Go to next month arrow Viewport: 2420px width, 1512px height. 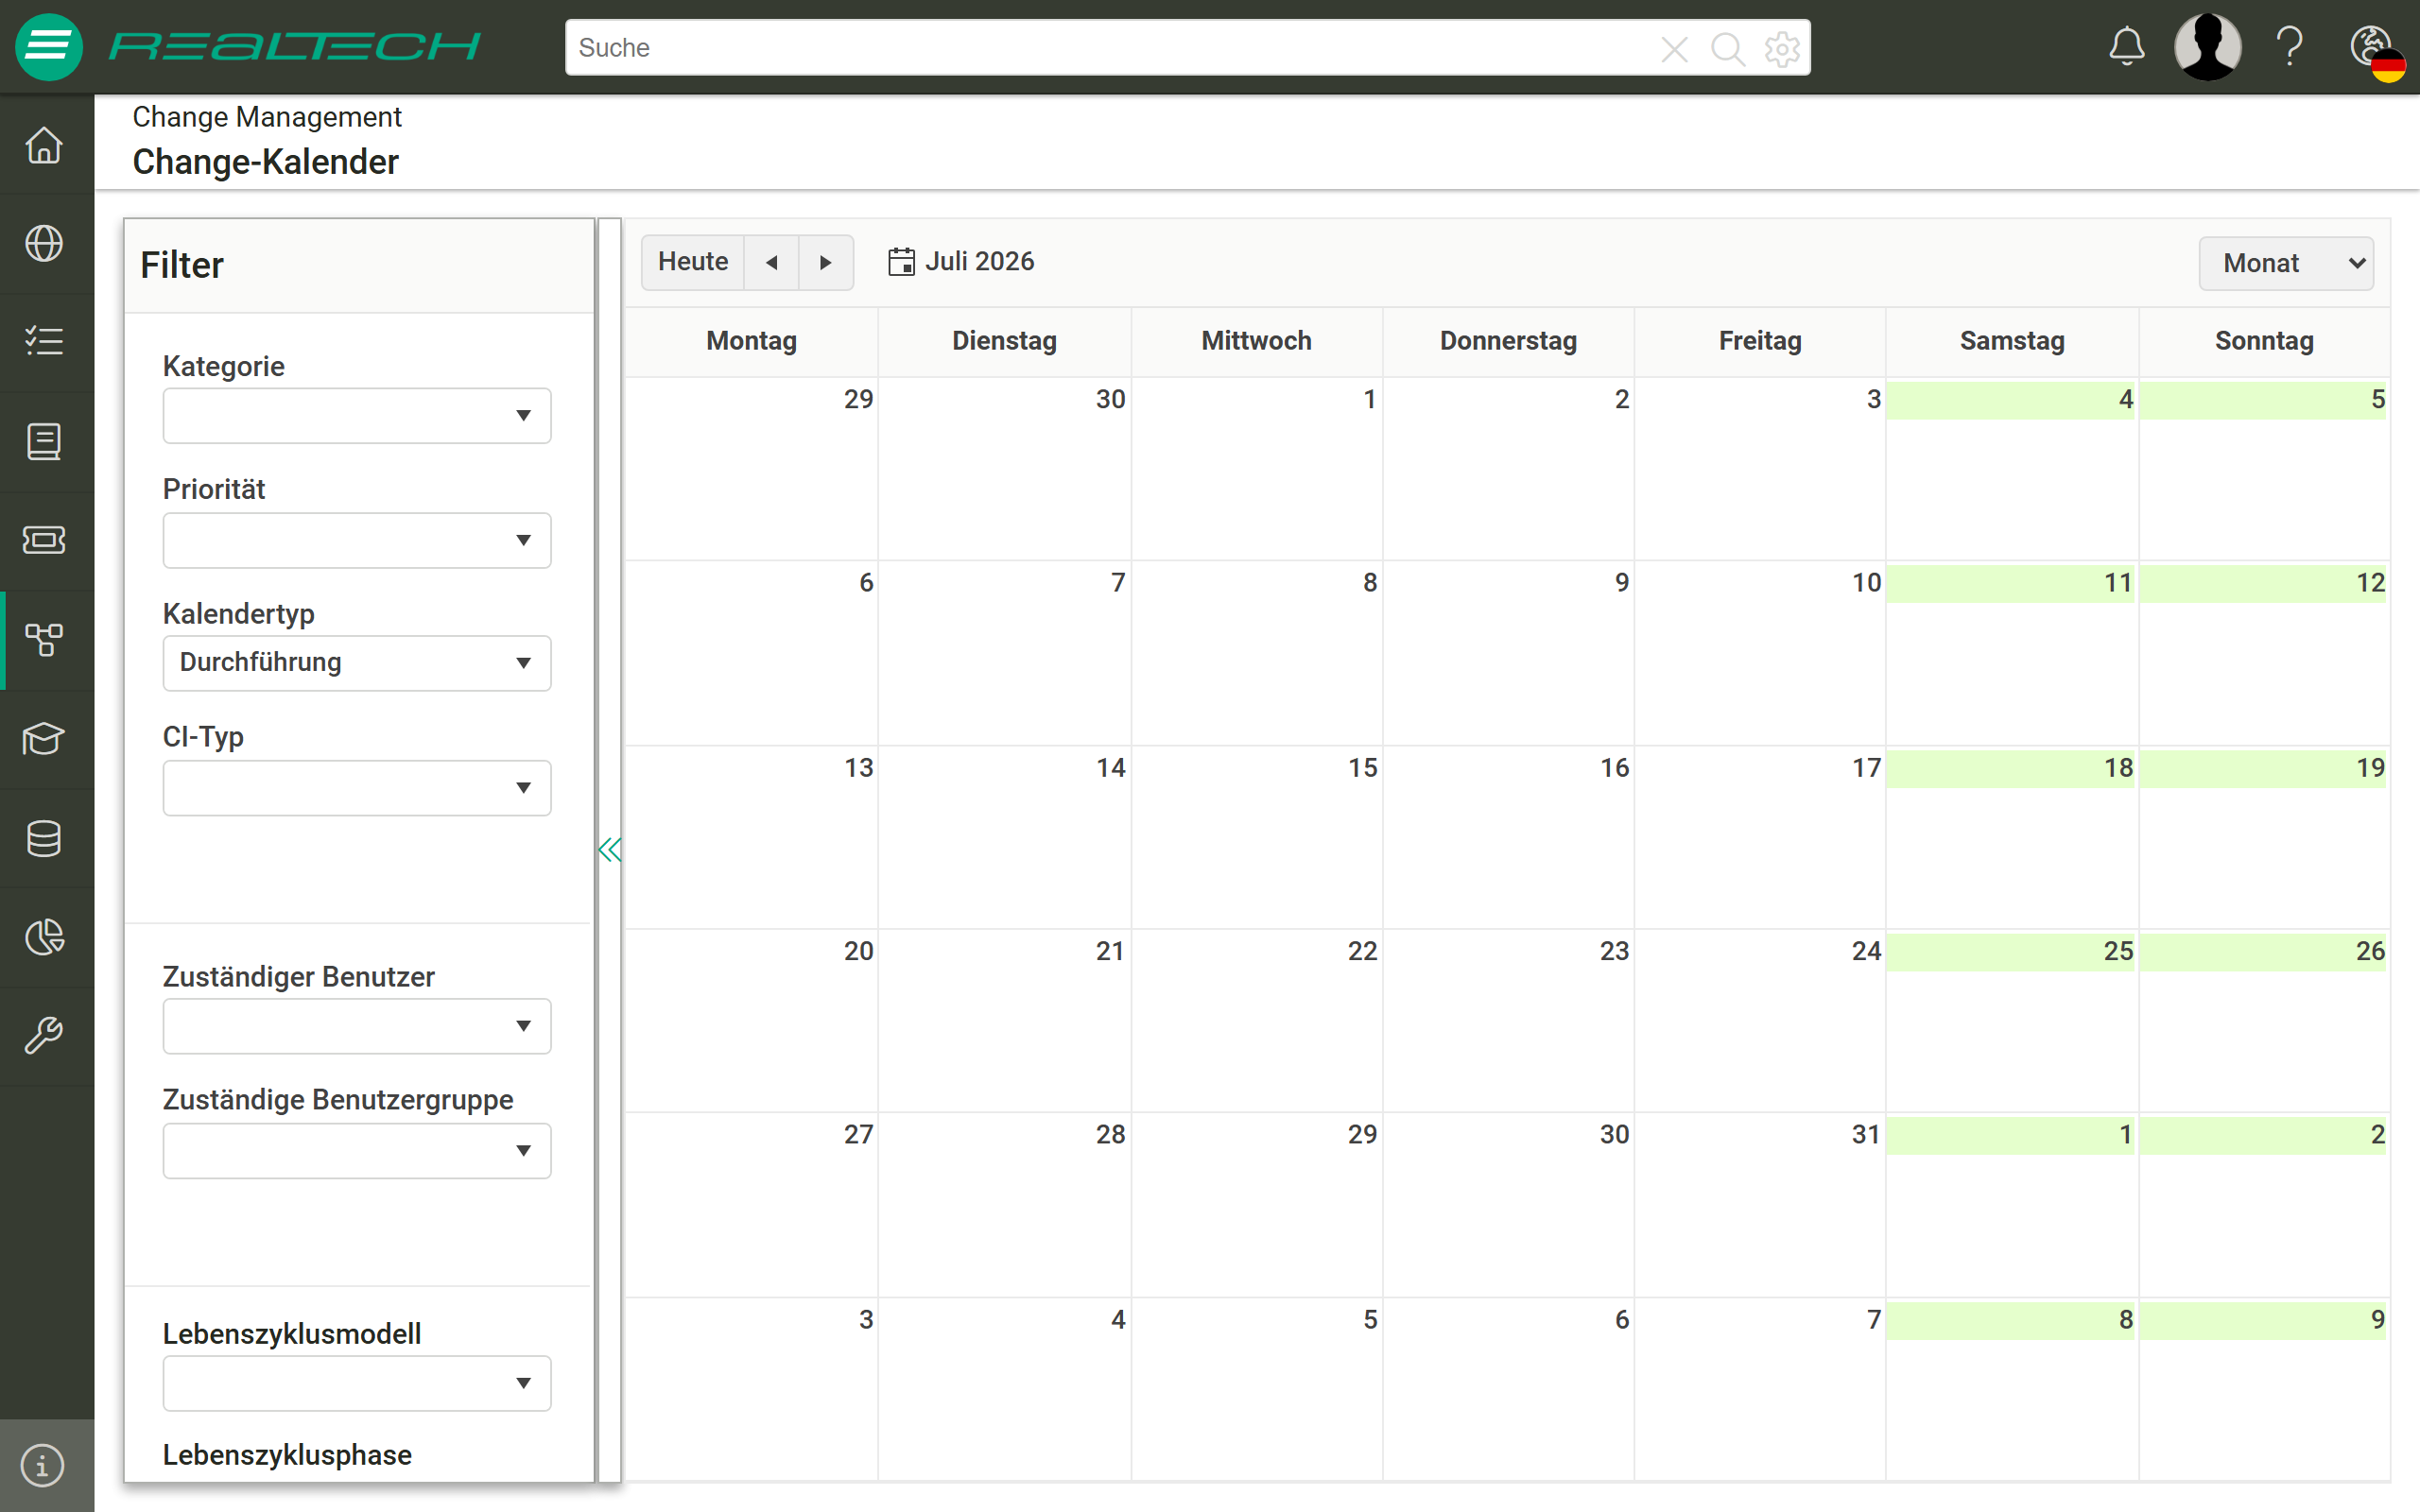point(826,262)
